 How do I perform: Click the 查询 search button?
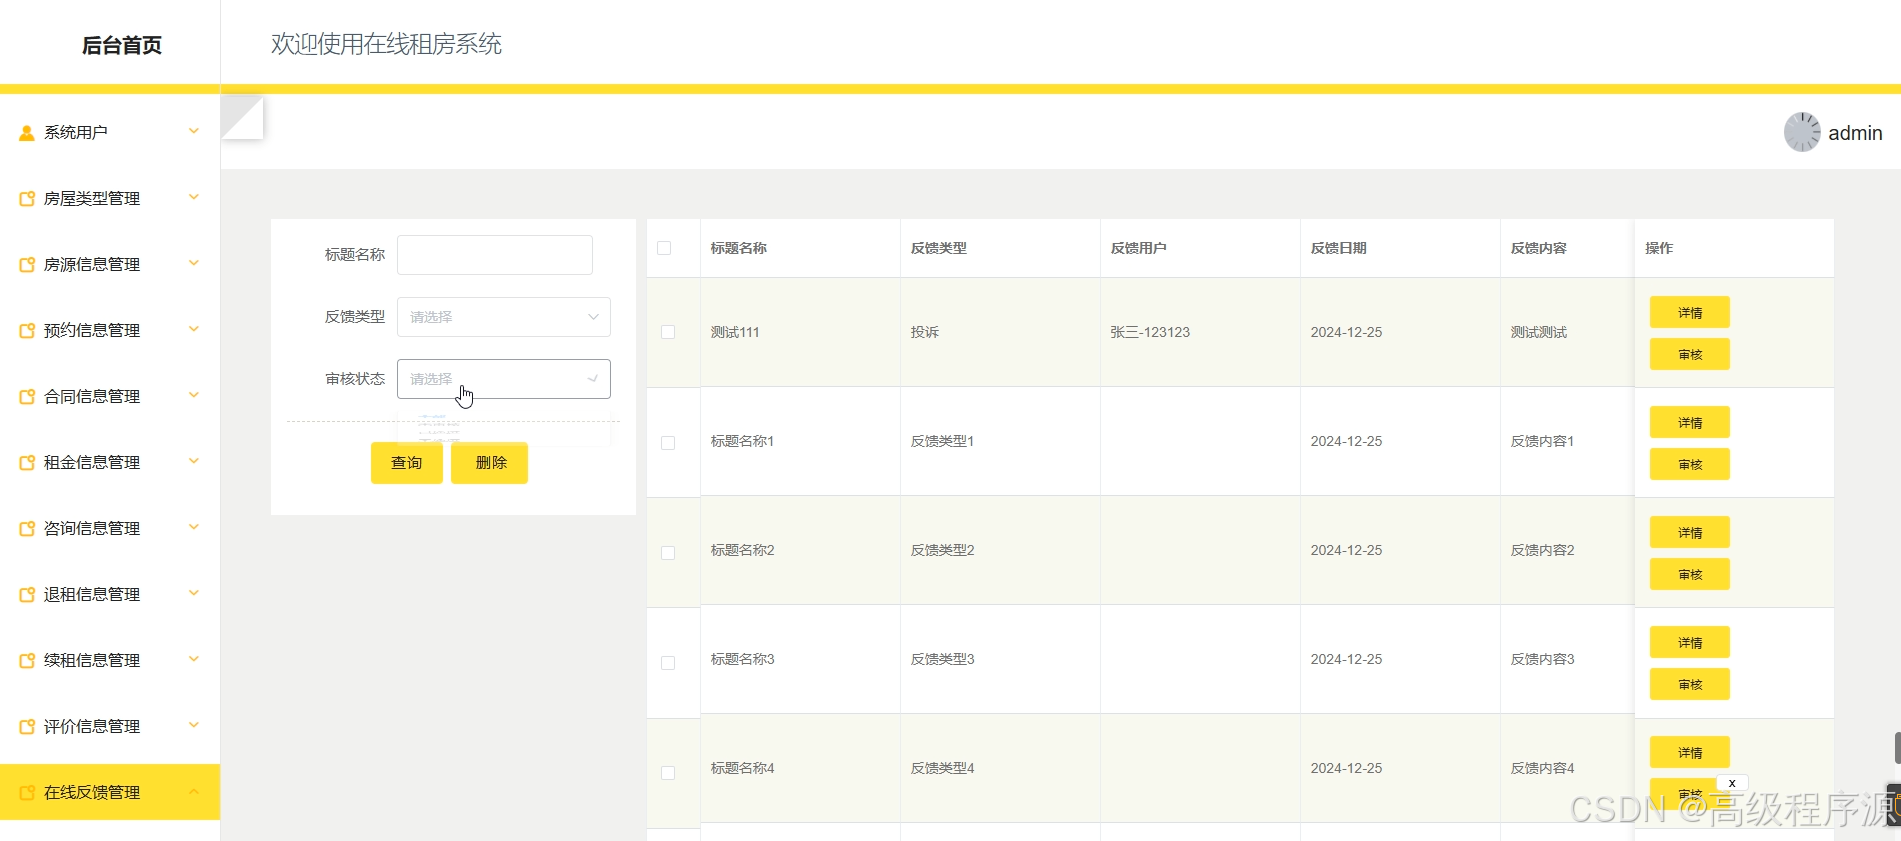tap(407, 463)
